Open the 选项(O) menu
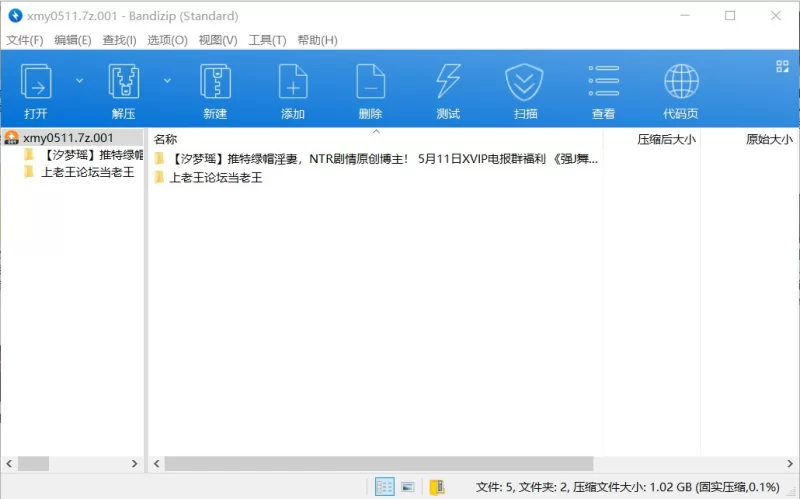 click(167, 40)
